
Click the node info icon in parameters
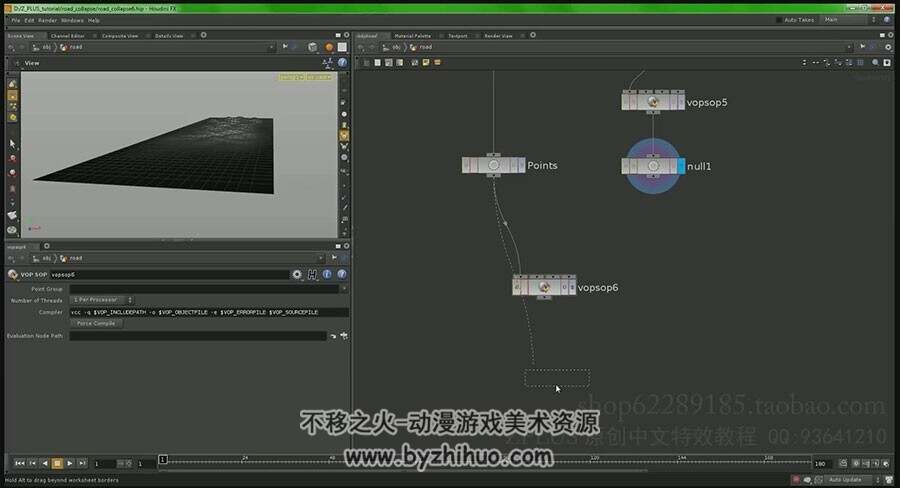(x=327, y=274)
